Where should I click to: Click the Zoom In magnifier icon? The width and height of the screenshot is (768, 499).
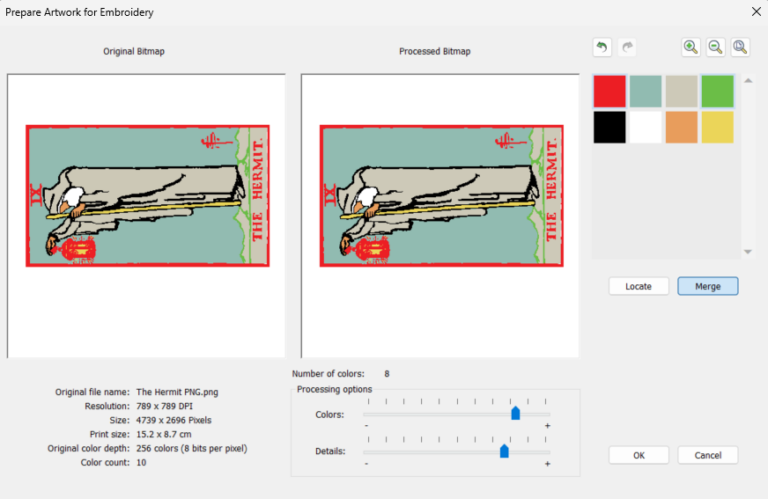(x=691, y=48)
